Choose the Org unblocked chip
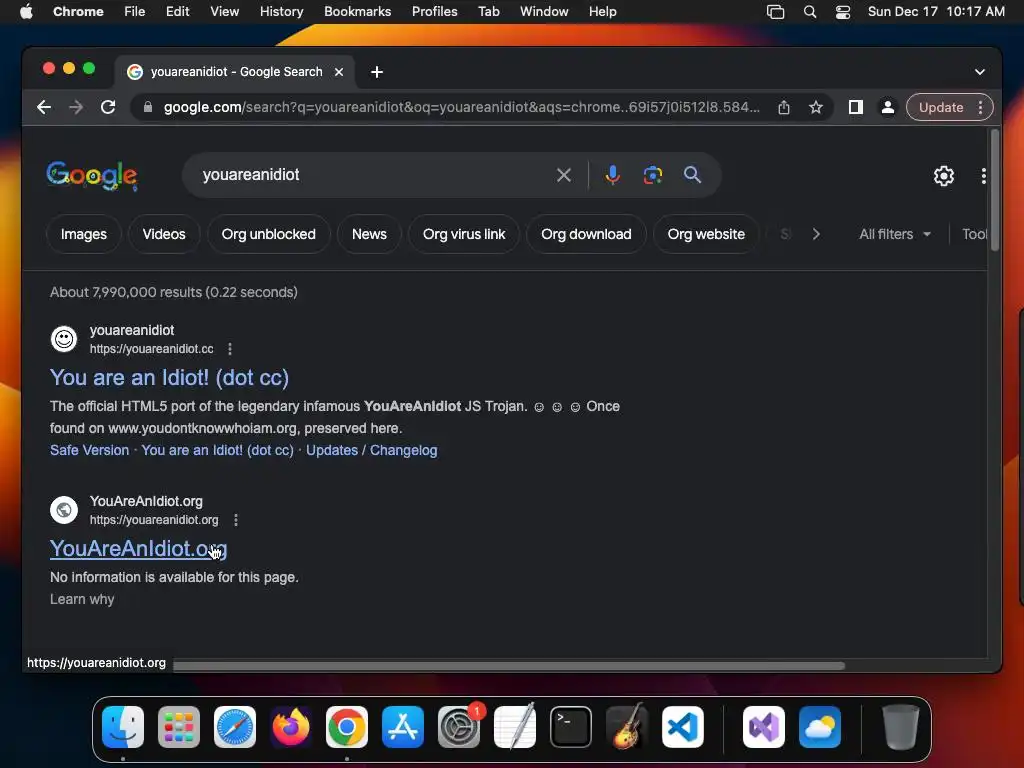Viewport: 1024px width, 768px height. point(268,234)
